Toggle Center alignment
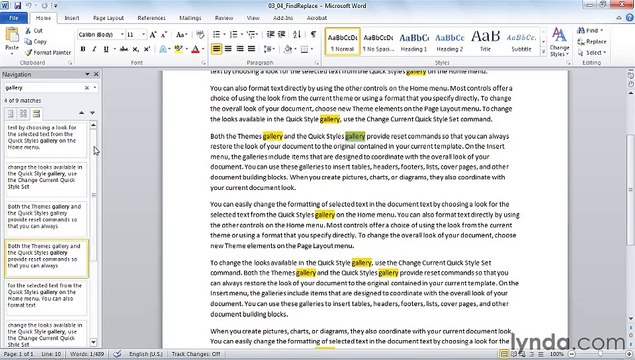This screenshot has height=360, width=635. pos(228,49)
